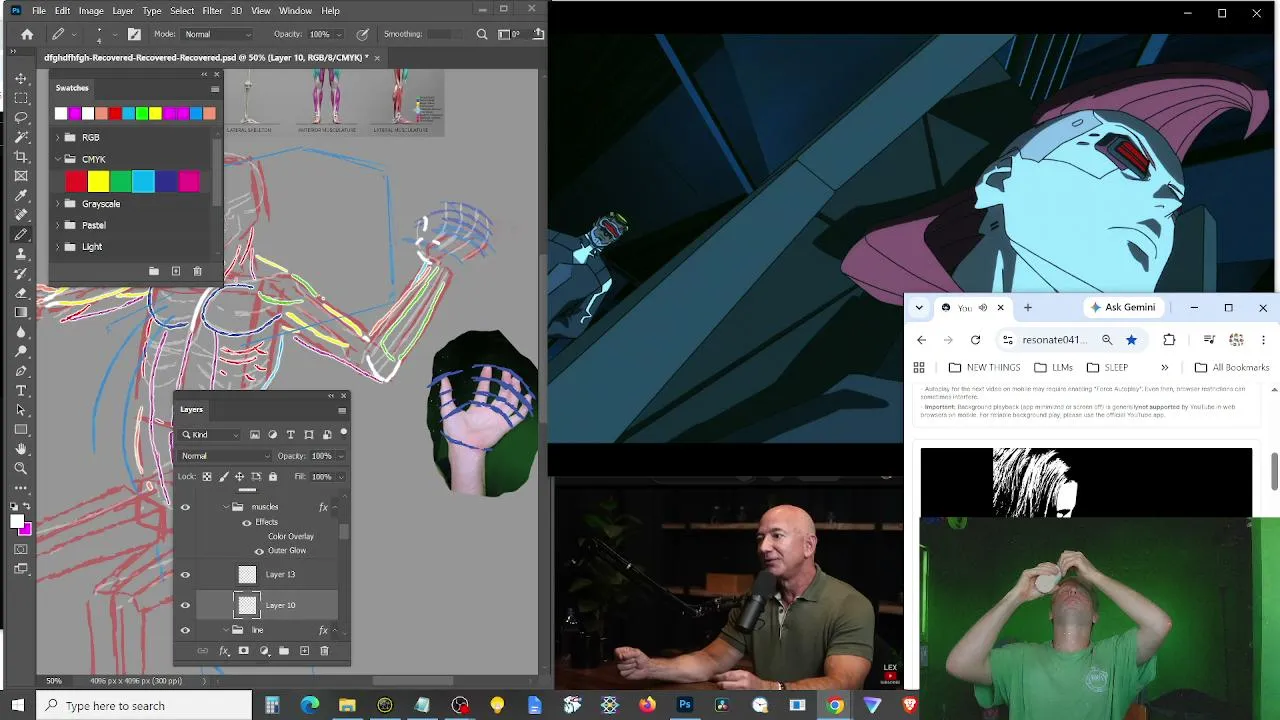
Task: Open the File menu in Photoshop
Action: pos(38,10)
